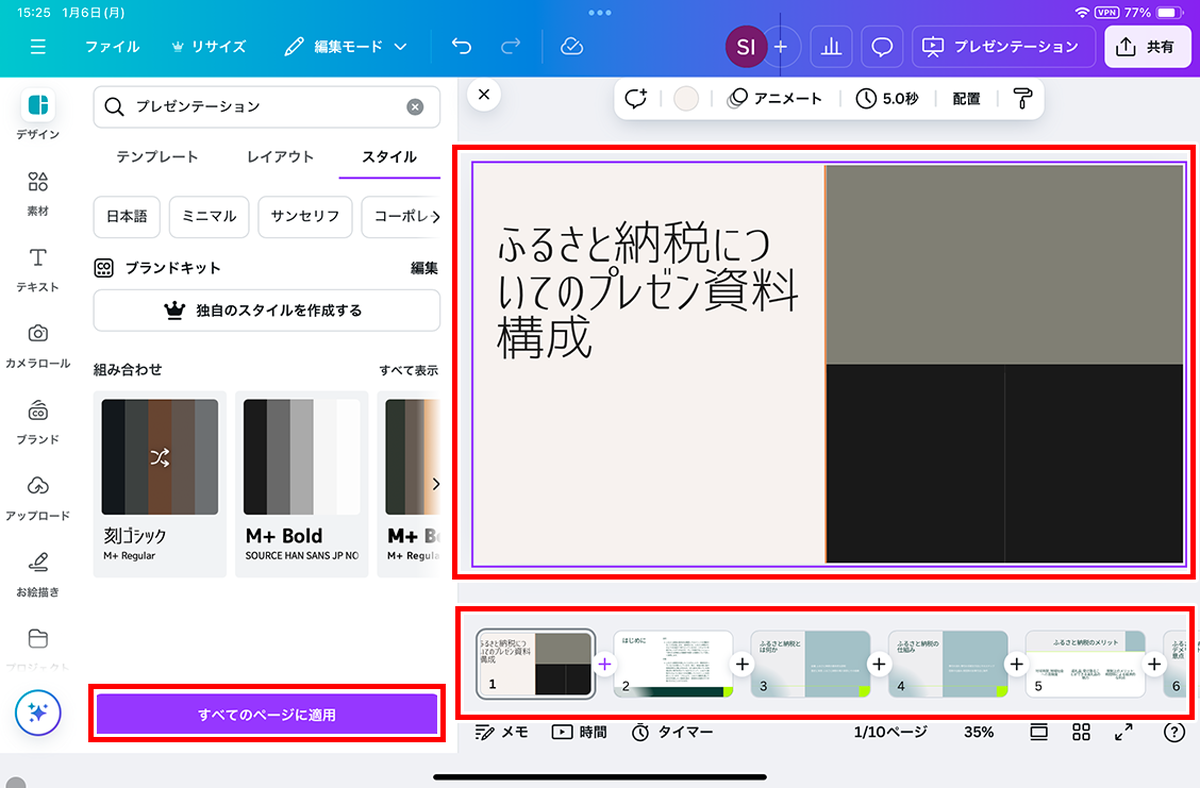Open the analytics bar chart icon
Viewport: 1200px width, 788px height.
tap(831, 47)
